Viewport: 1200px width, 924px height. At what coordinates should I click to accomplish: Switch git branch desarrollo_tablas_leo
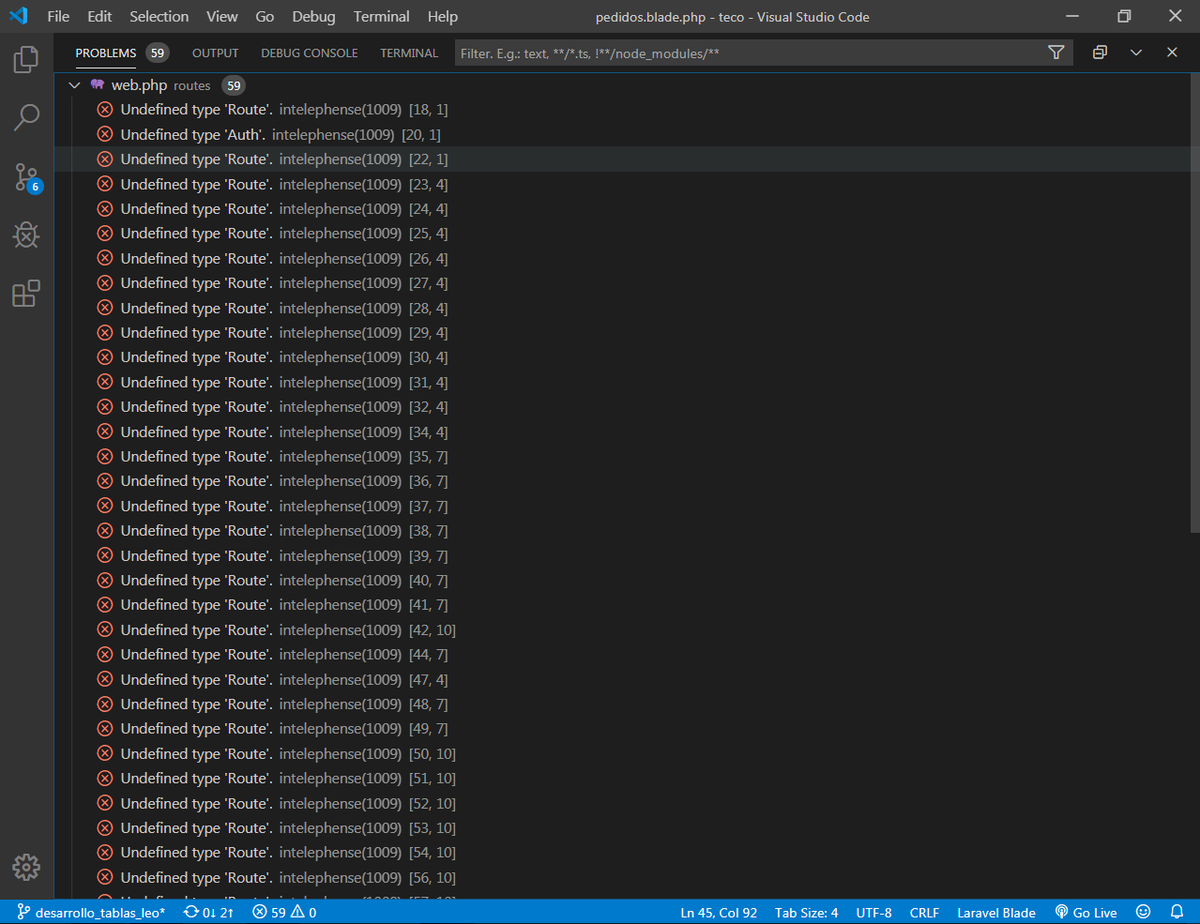click(91, 912)
